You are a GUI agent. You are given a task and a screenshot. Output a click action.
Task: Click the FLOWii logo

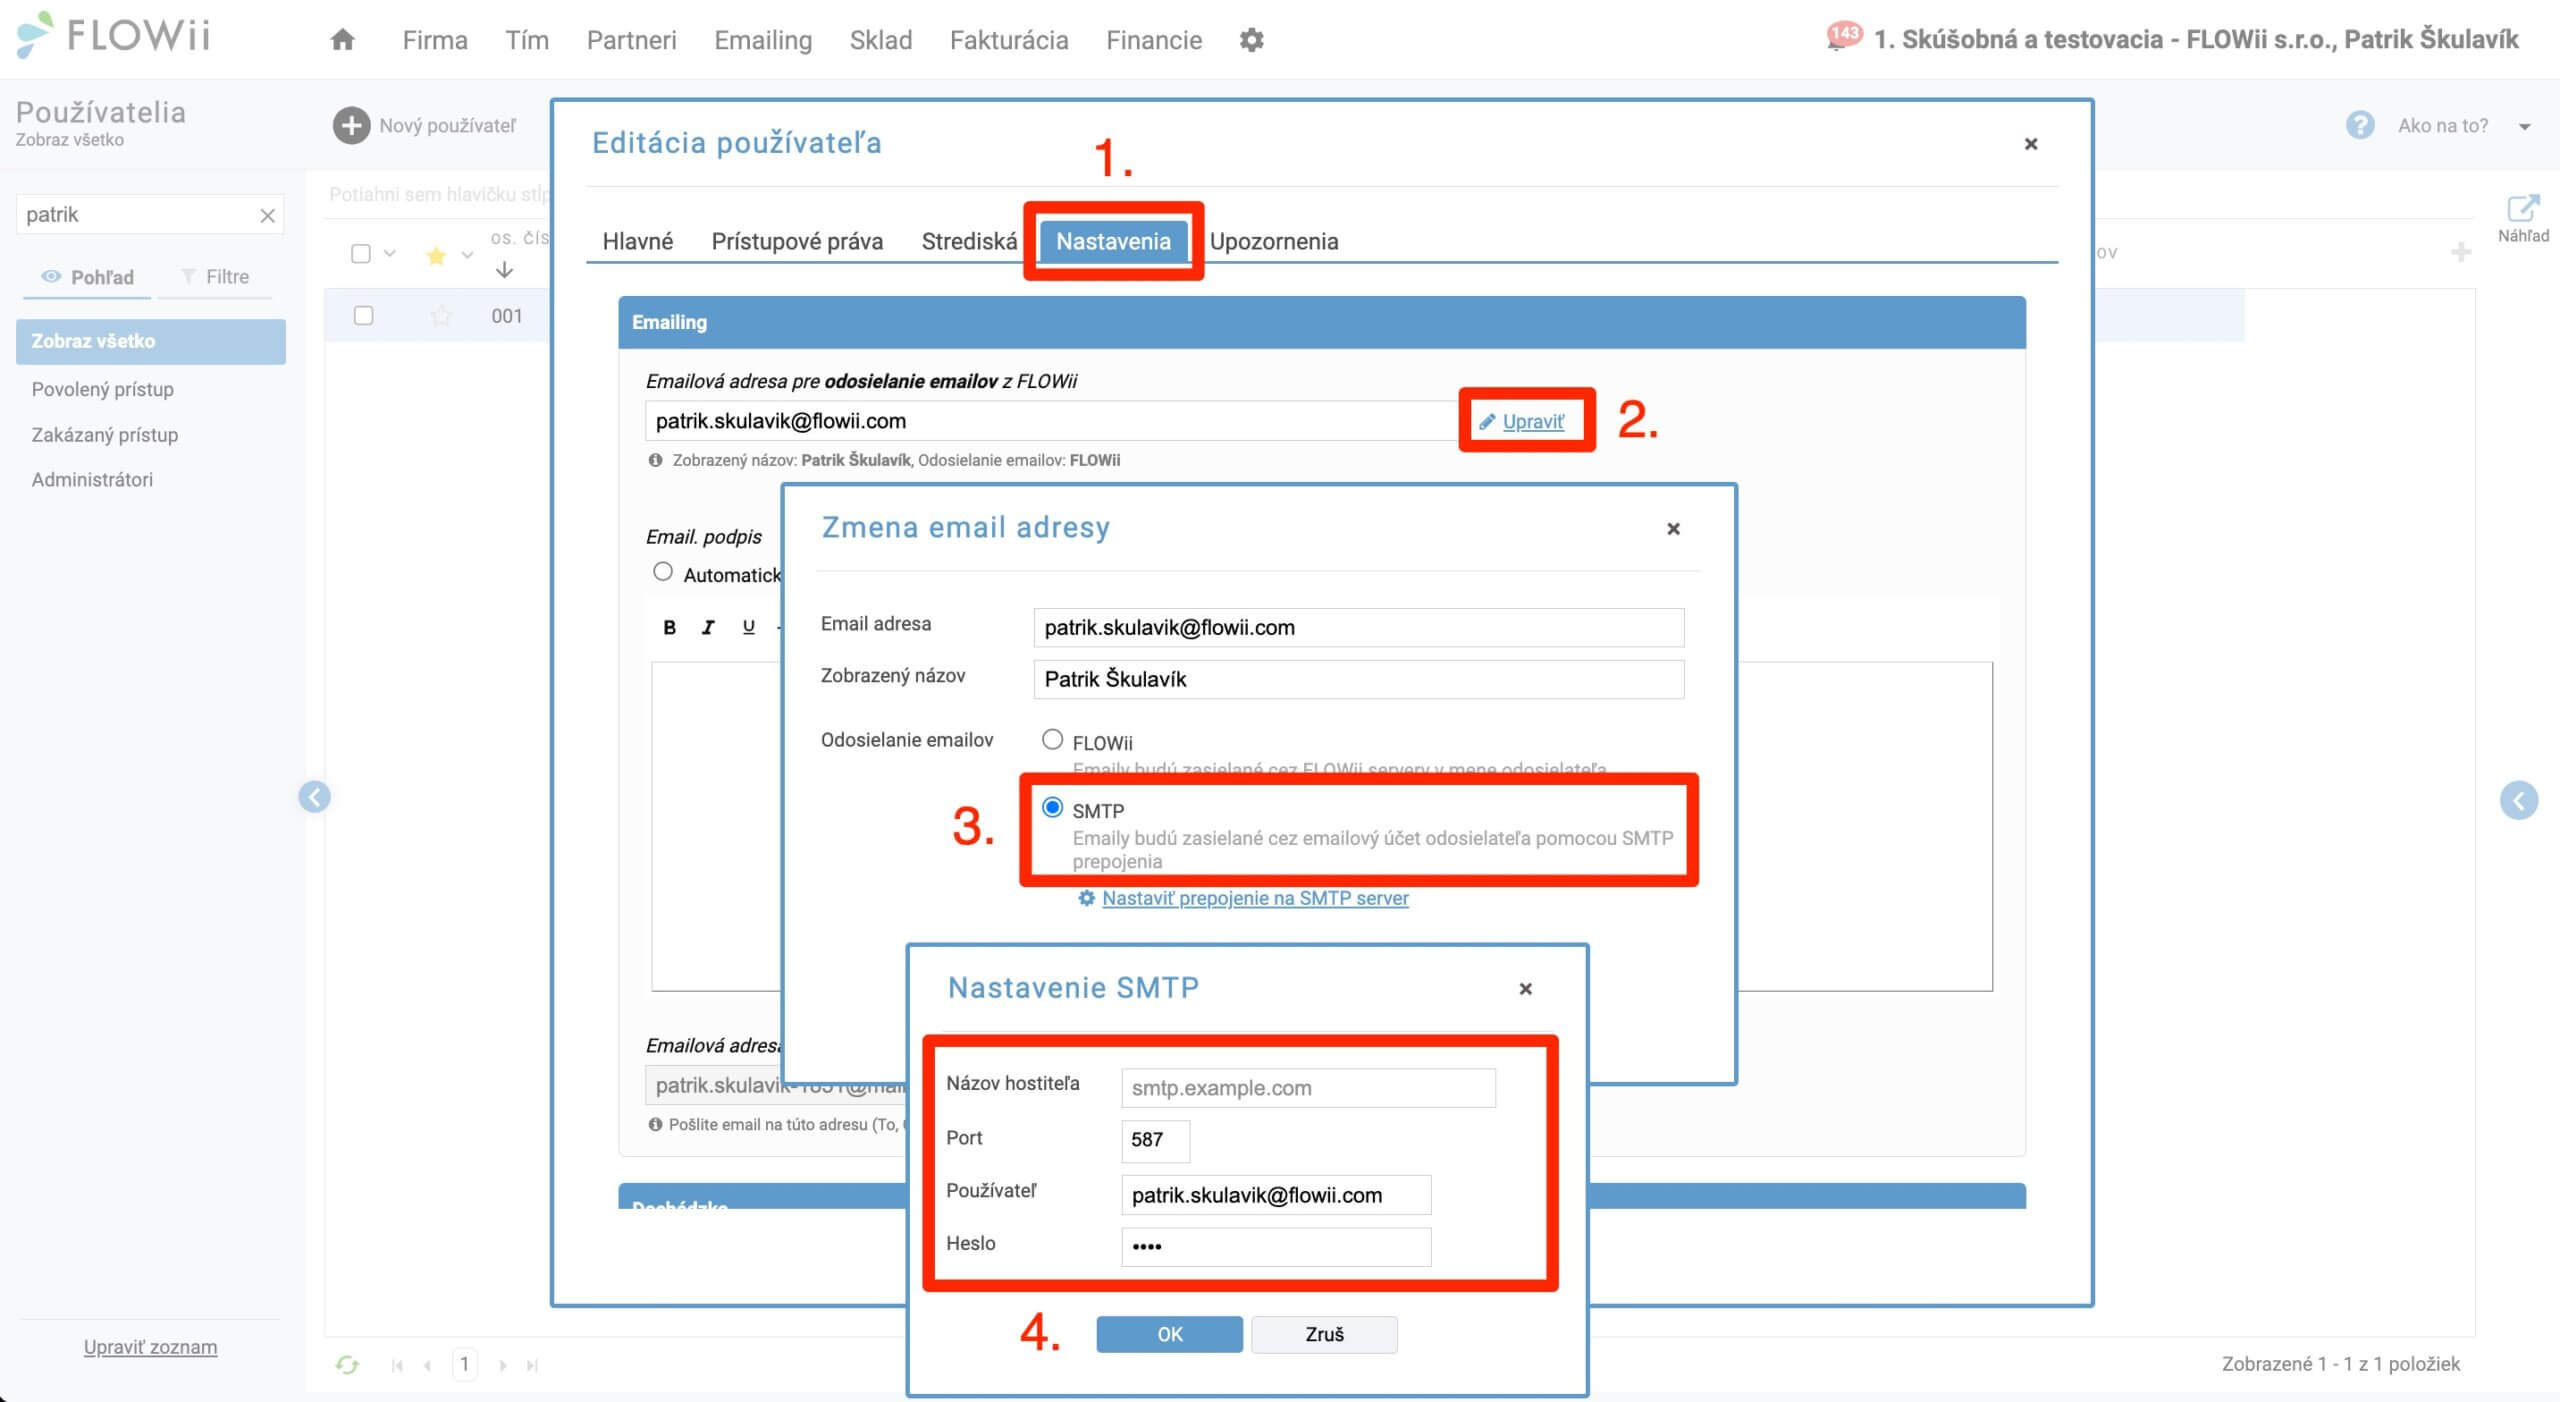click(113, 35)
